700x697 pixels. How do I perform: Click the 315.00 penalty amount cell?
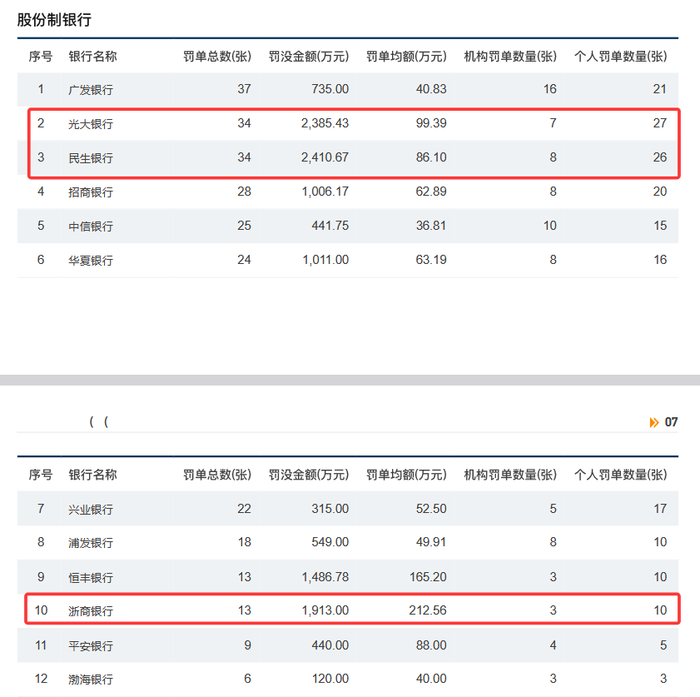click(x=330, y=509)
